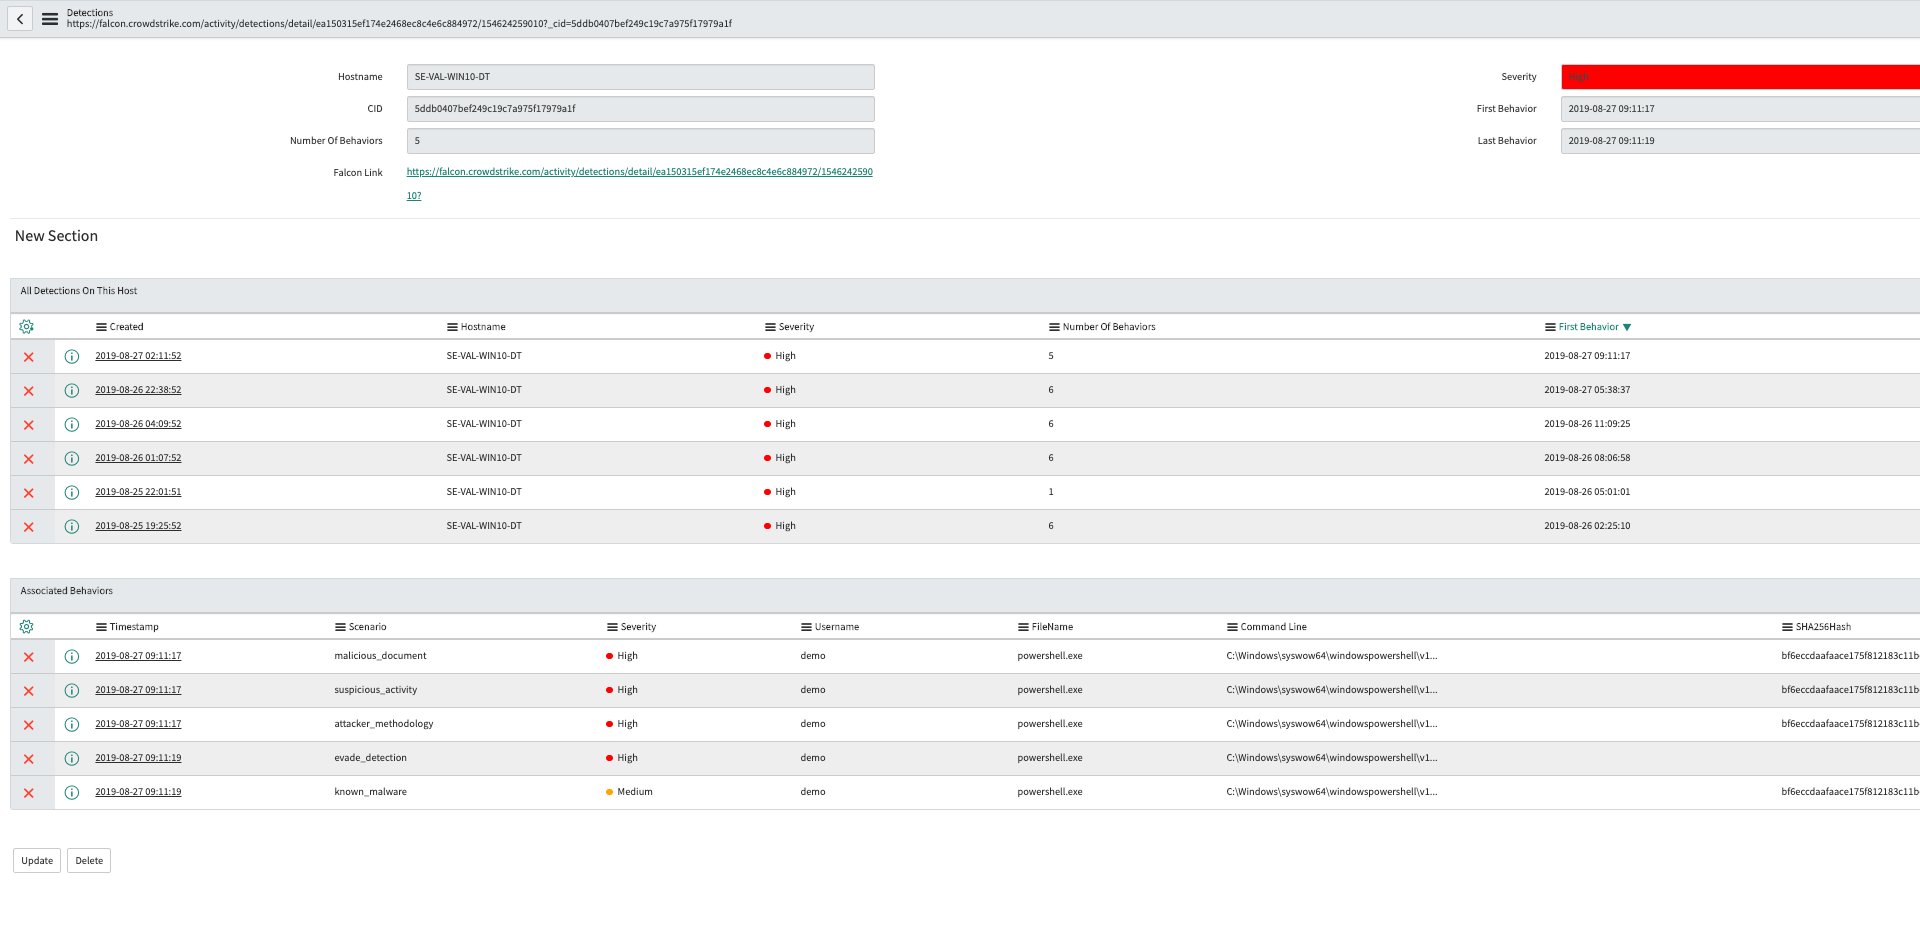The image size is (1920, 926).
Task: Preview info for detection created 2019-08-26 22:38:52
Action: pyautogui.click(x=72, y=391)
